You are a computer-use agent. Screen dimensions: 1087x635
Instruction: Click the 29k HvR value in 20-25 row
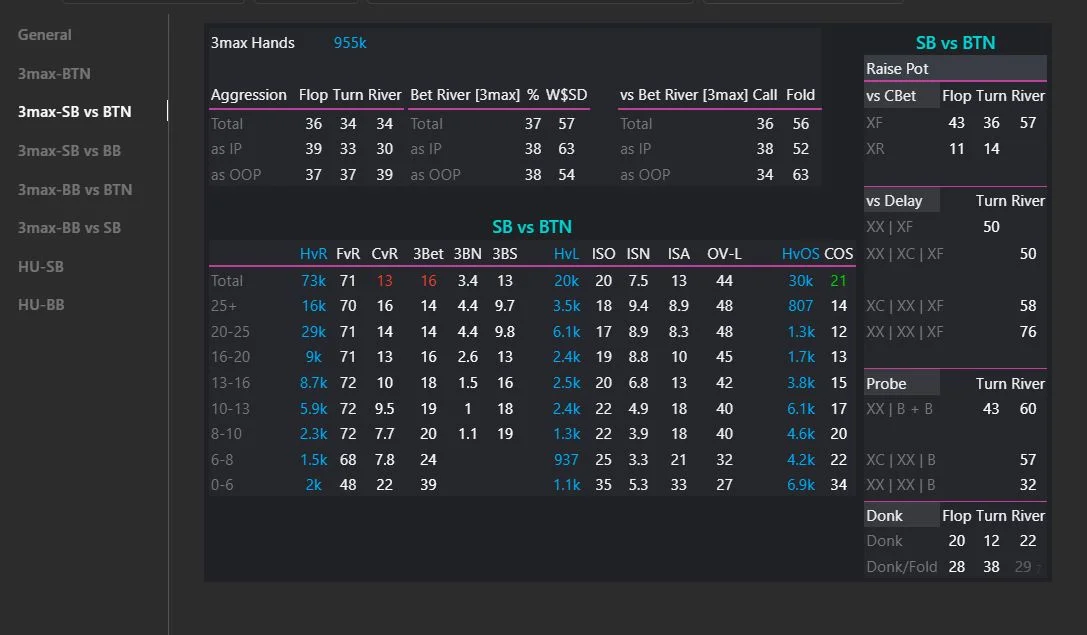tap(313, 331)
